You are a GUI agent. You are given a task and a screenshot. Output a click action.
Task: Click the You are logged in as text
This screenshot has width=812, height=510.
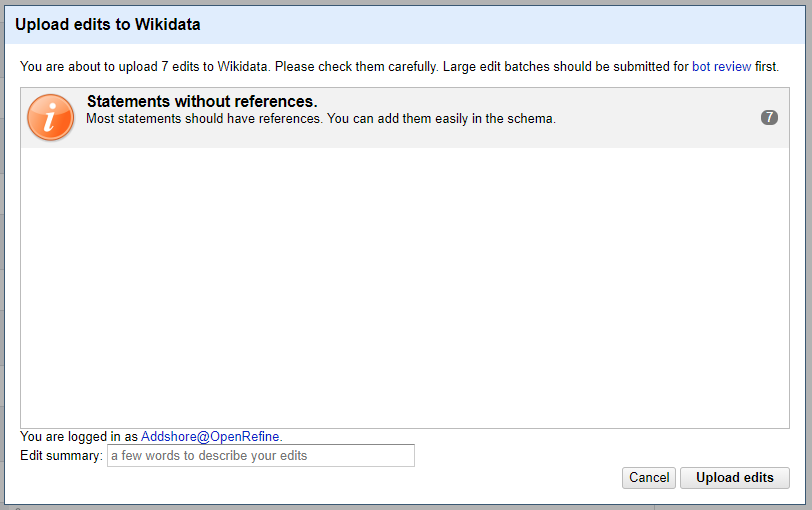79,436
